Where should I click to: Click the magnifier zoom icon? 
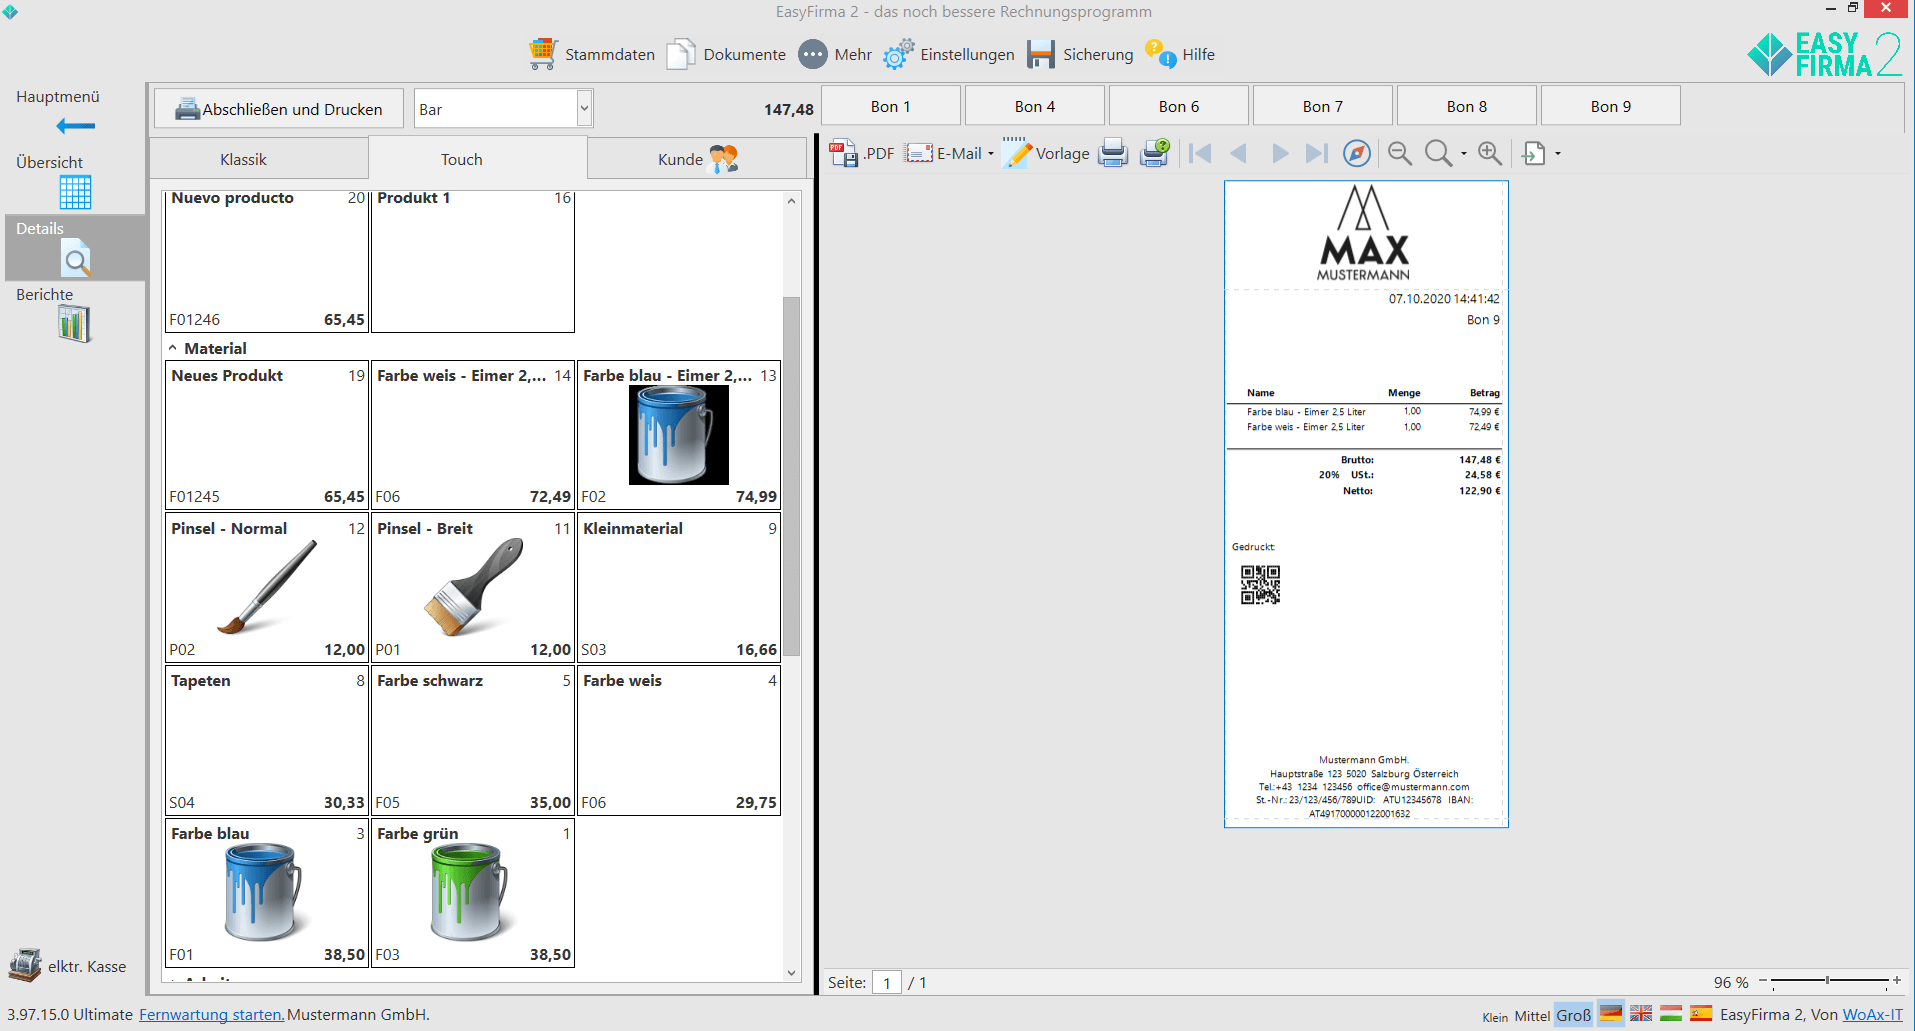(x=1438, y=153)
